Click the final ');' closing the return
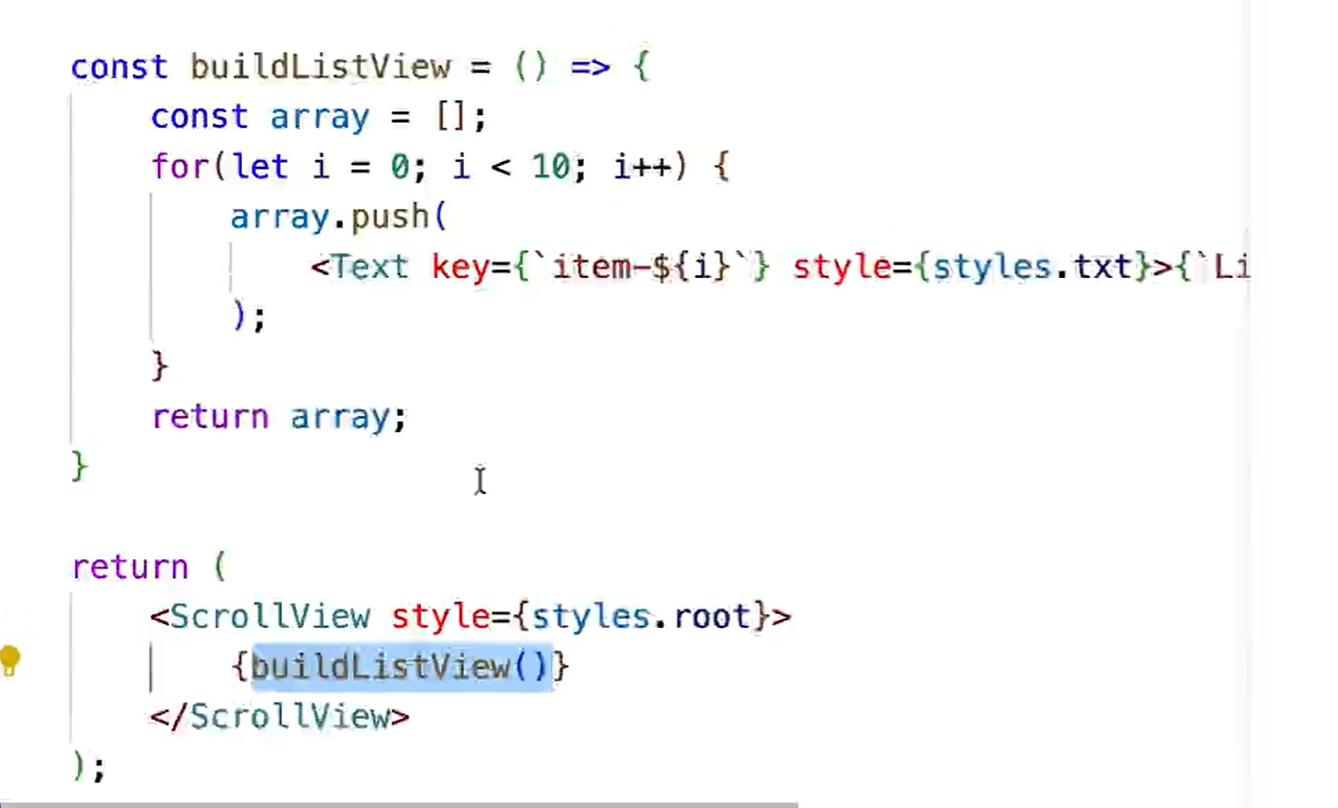 [89, 767]
